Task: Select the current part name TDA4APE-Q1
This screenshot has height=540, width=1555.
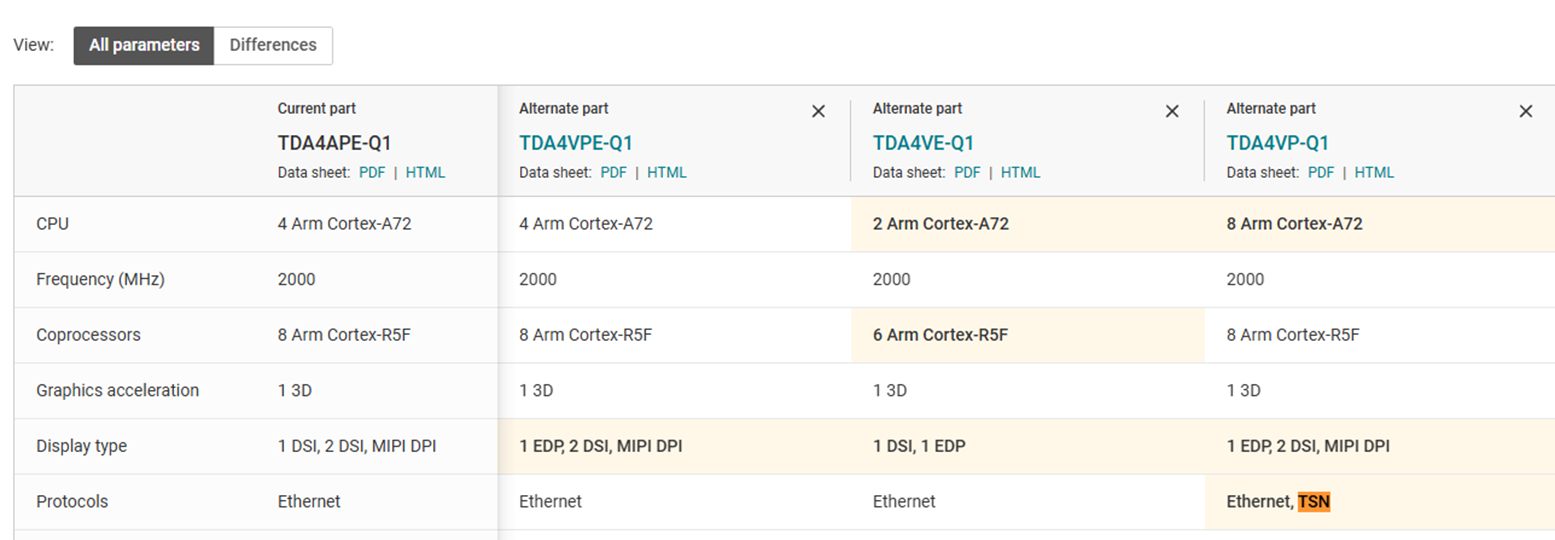Action: [x=334, y=143]
